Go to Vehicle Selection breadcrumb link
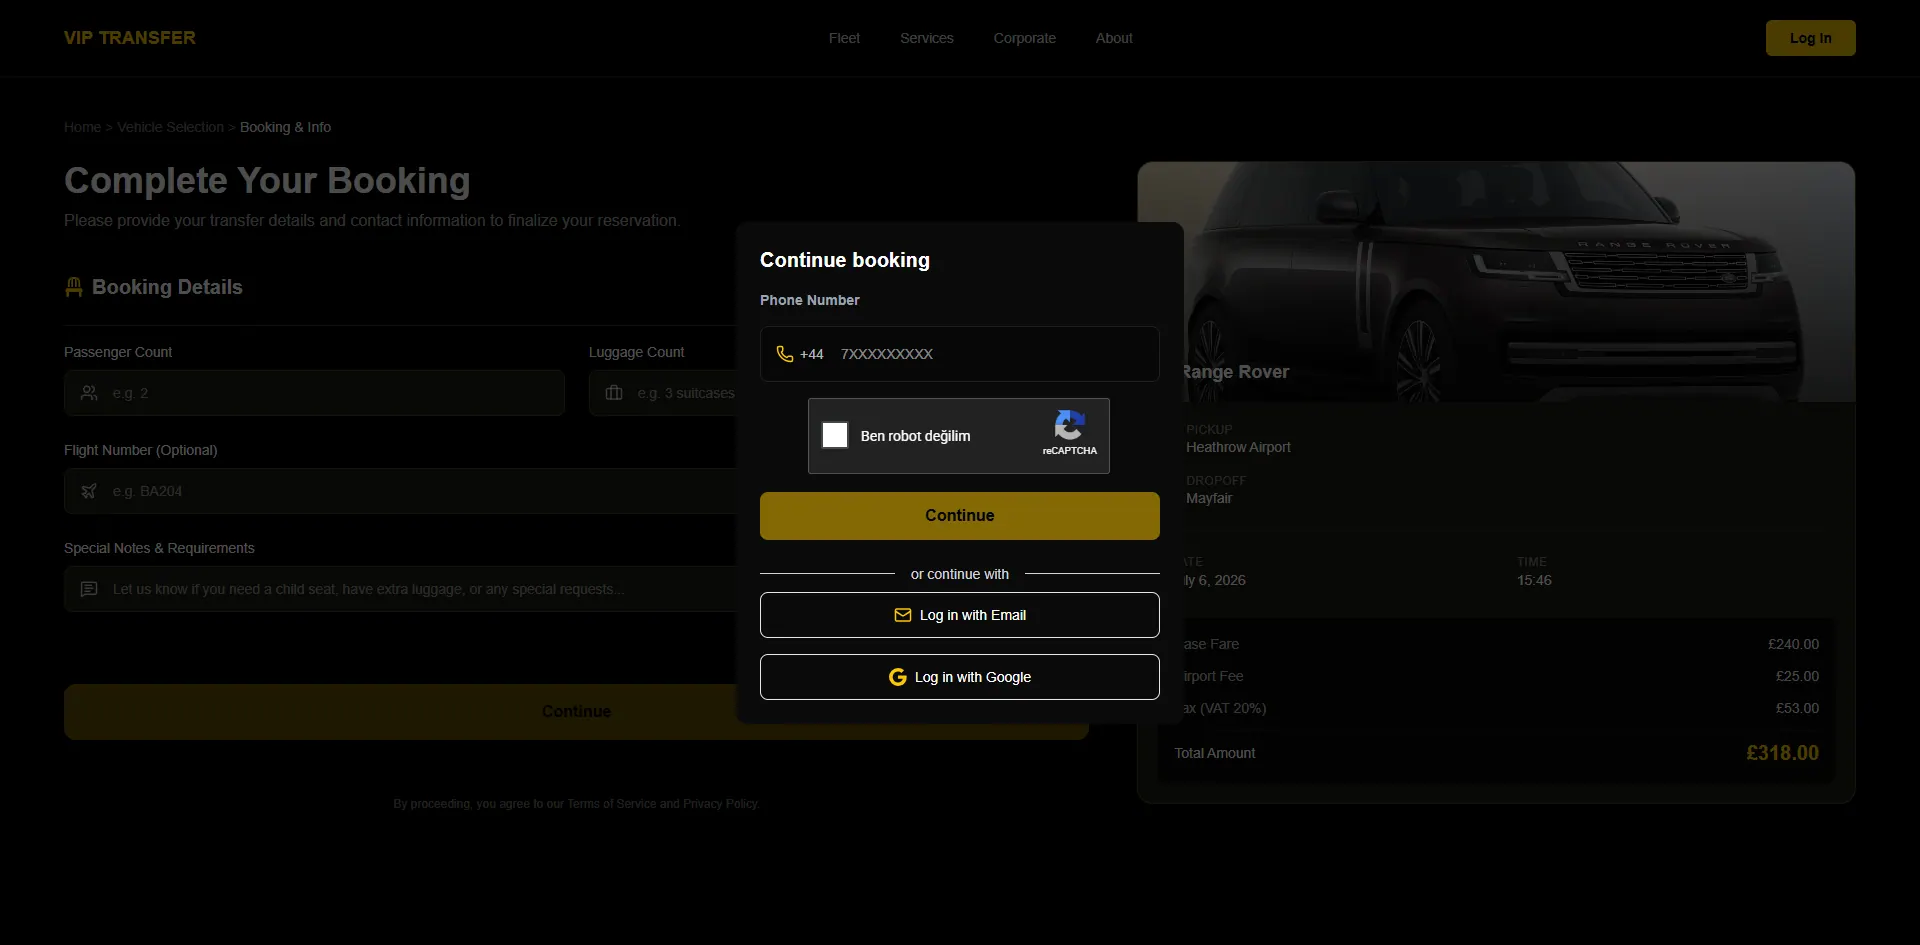 pos(170,127)
